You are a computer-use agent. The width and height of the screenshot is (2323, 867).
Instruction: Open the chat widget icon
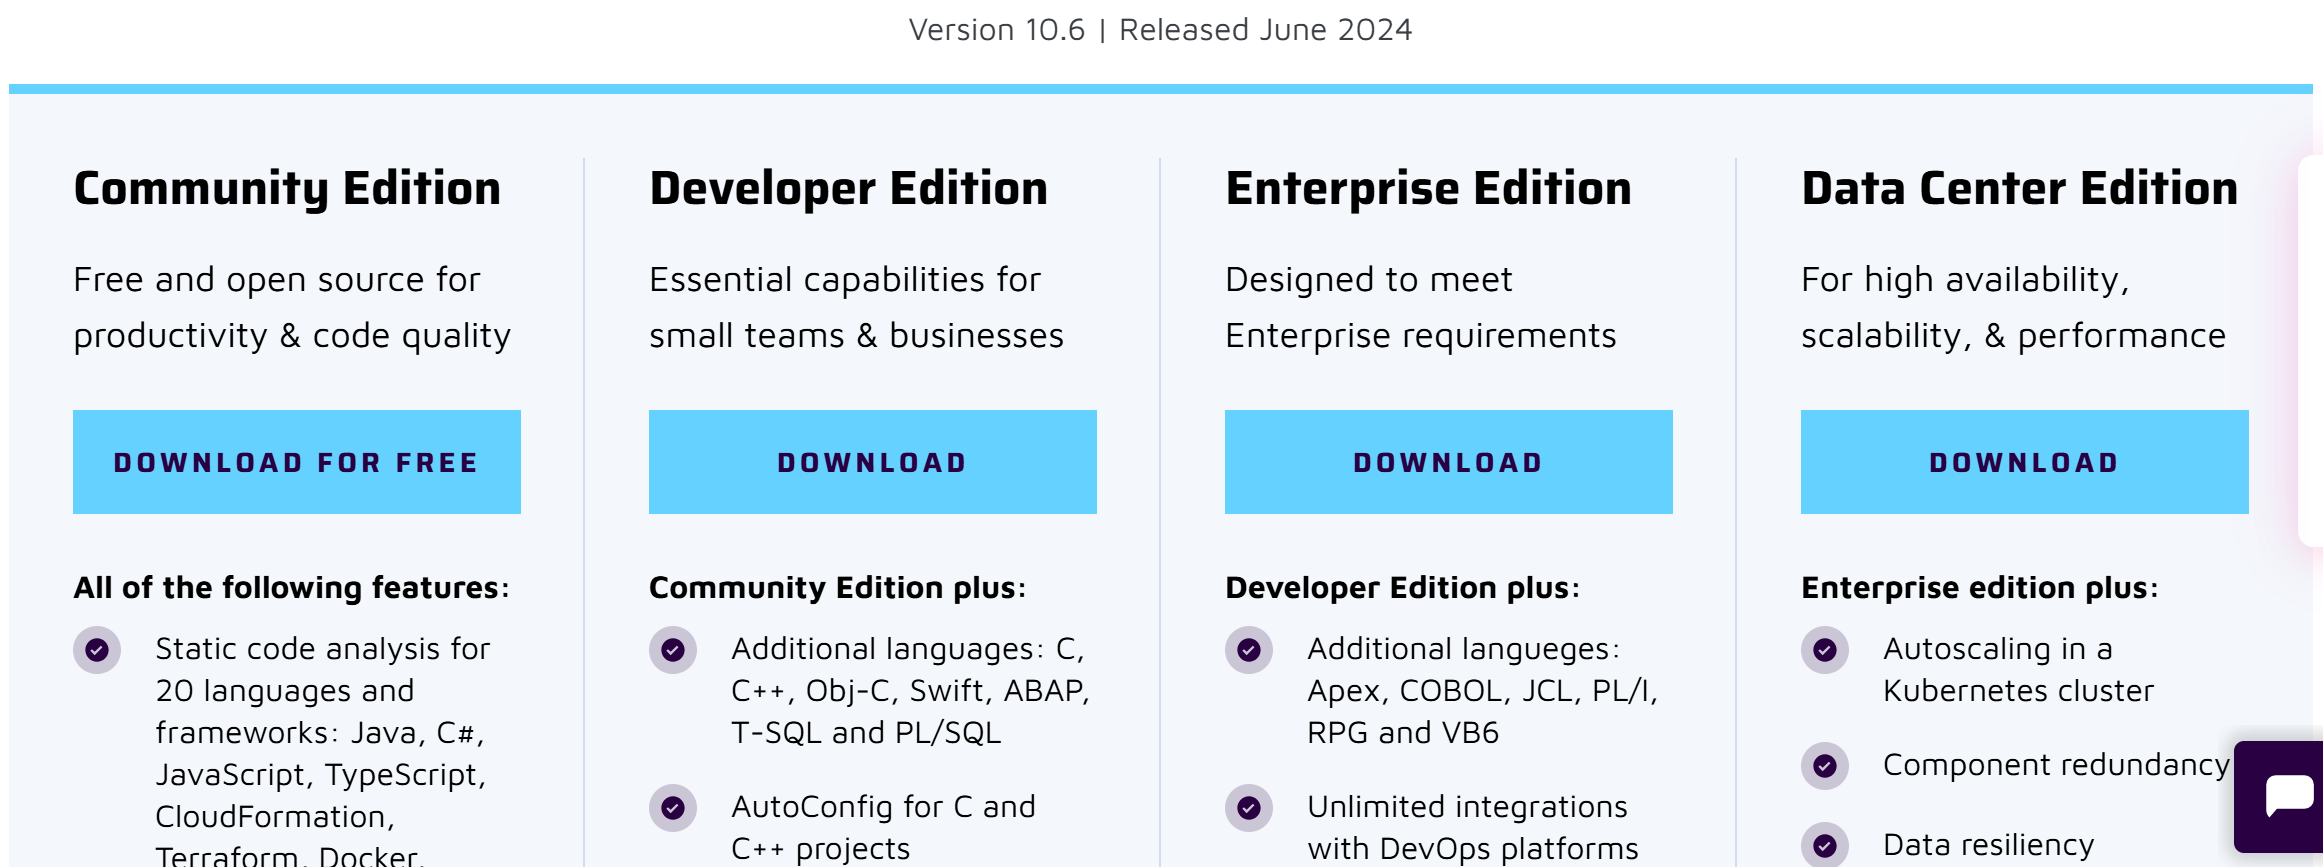click(2287, 797)
